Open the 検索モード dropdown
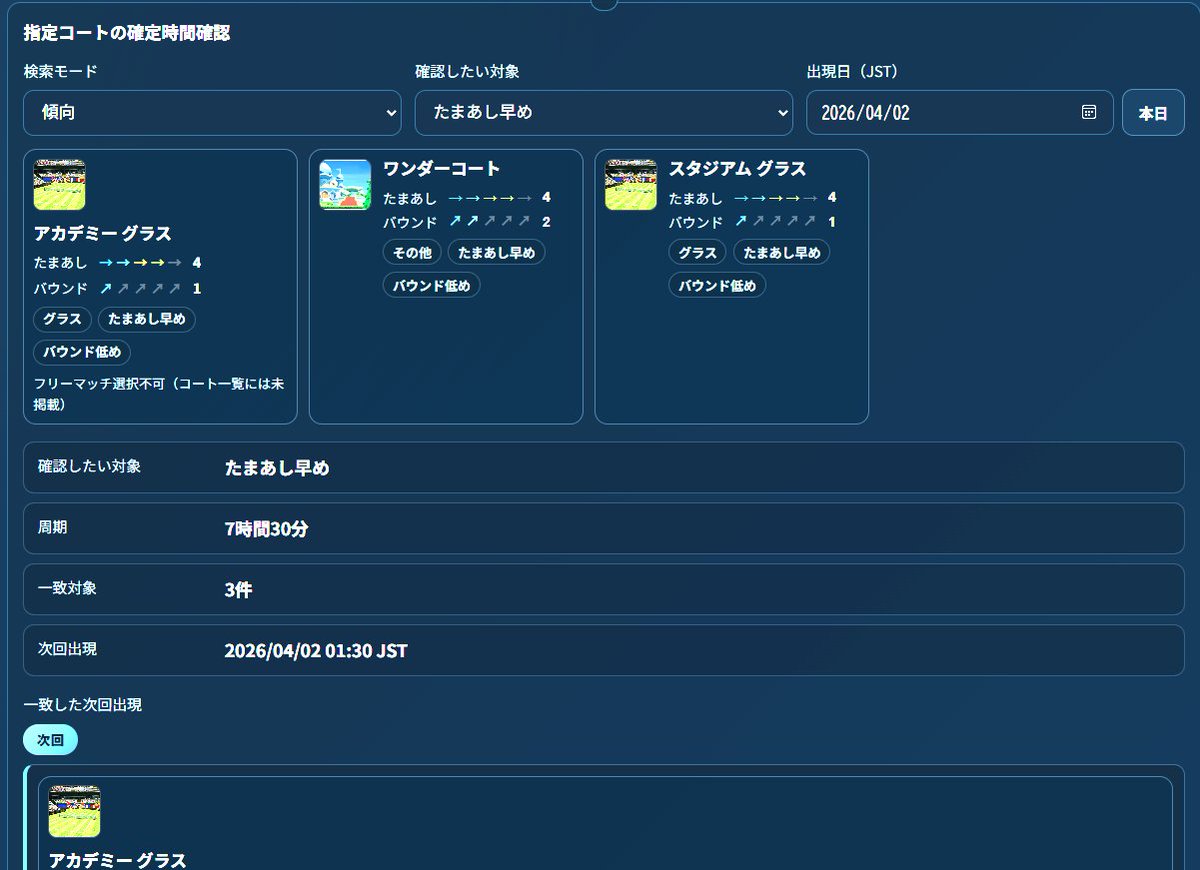This screenshot has height=870, width=1200. pos(212,112)
